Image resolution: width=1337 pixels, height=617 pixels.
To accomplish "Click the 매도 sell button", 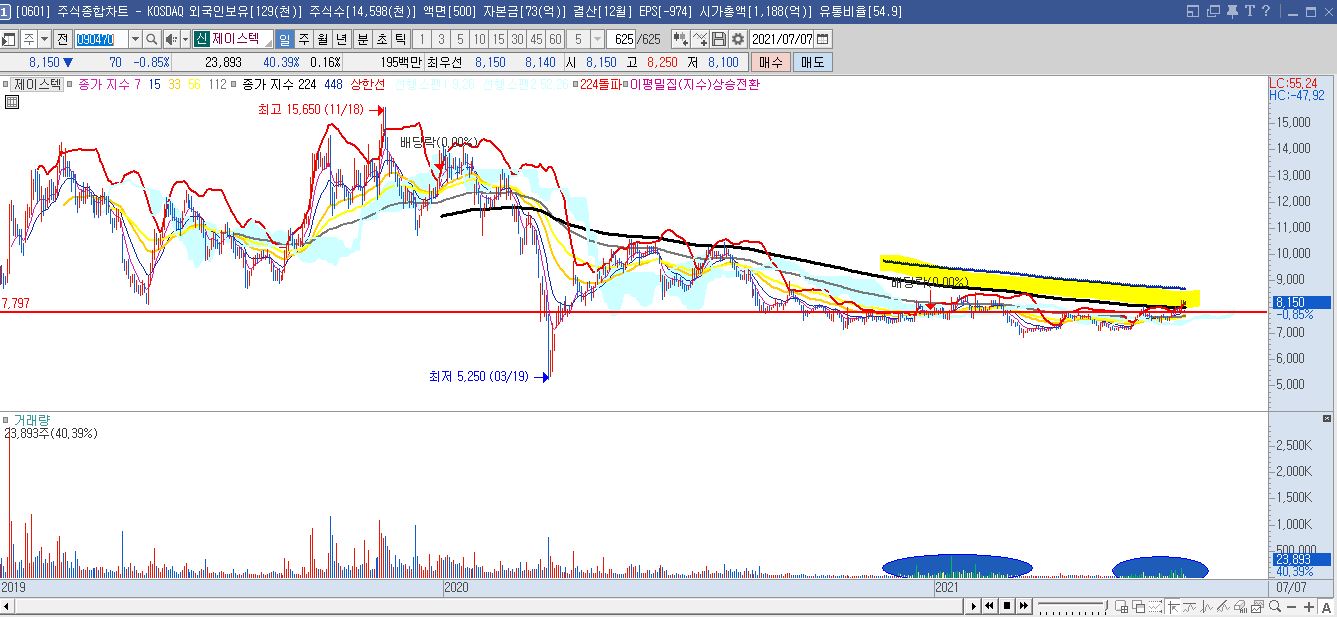I will coord(812,62).
